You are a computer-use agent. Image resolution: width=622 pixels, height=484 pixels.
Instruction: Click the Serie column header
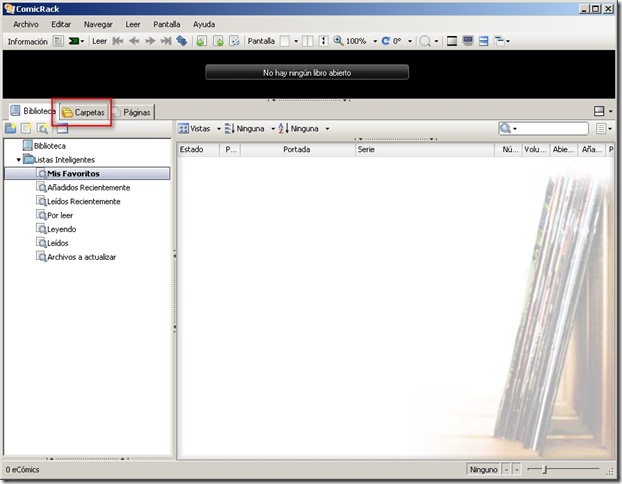[x=424, y=150]
